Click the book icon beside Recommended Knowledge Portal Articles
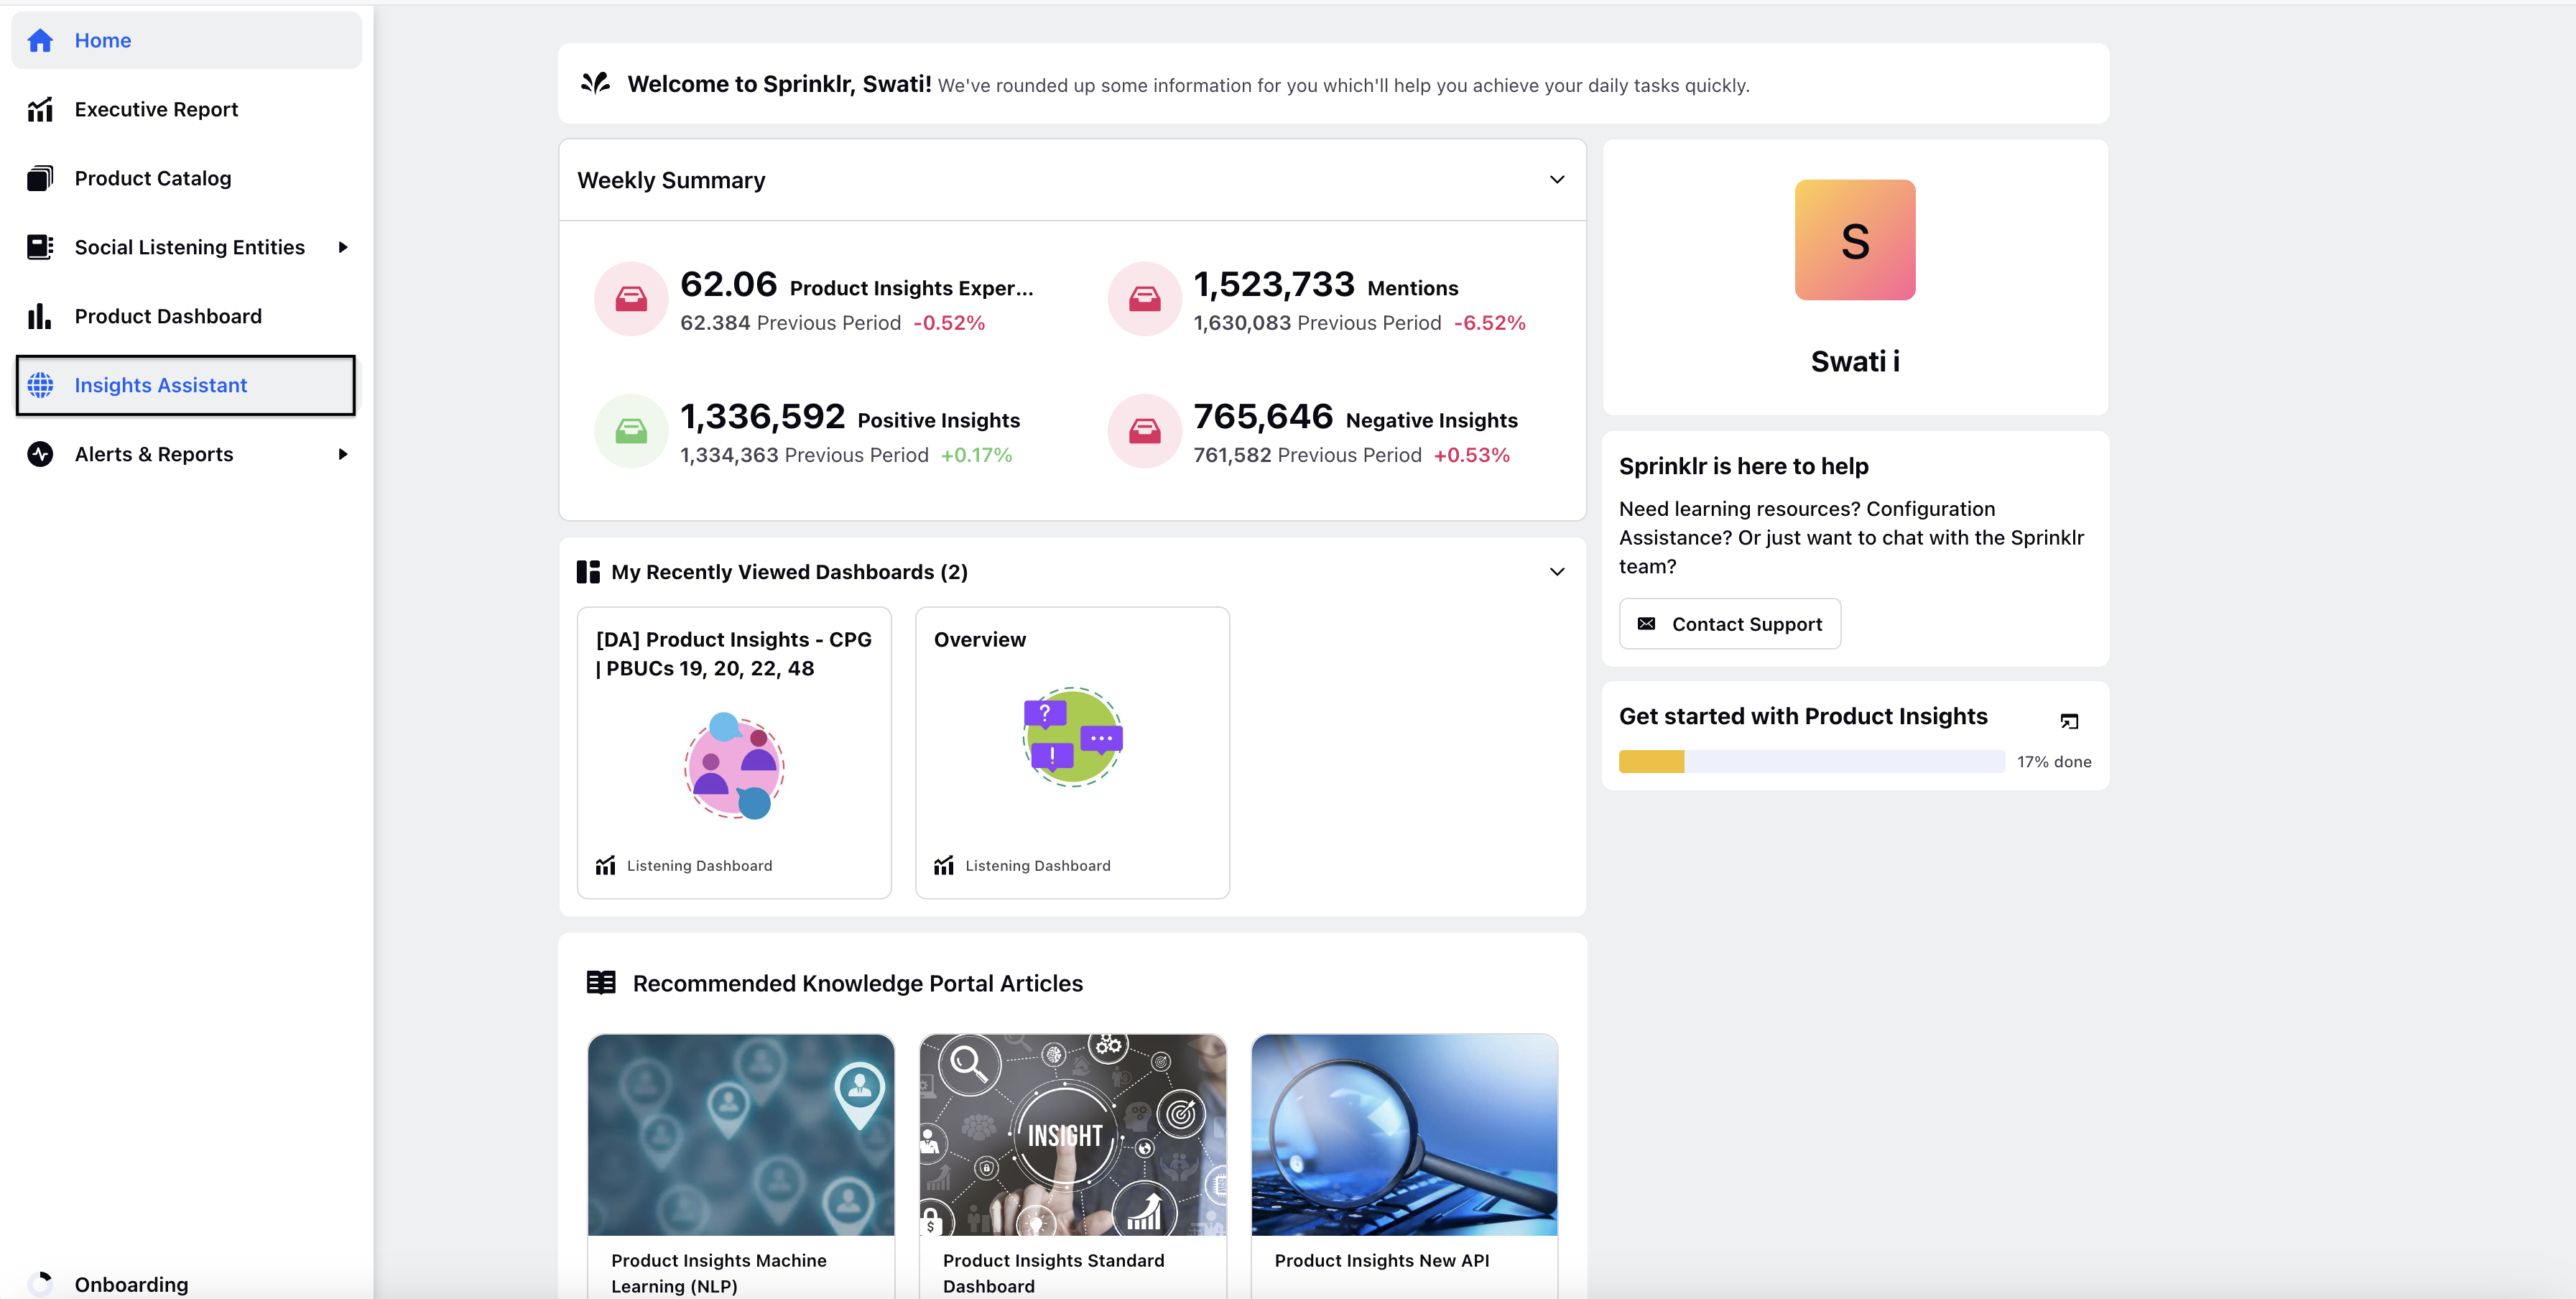Viewport: 2576px width, 1299px height. pos(601,983)
